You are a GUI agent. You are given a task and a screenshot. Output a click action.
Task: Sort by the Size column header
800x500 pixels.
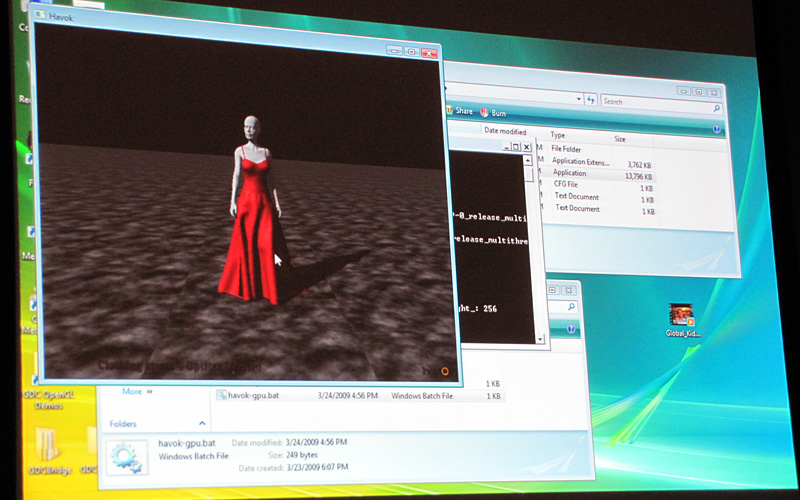[619, 139]
